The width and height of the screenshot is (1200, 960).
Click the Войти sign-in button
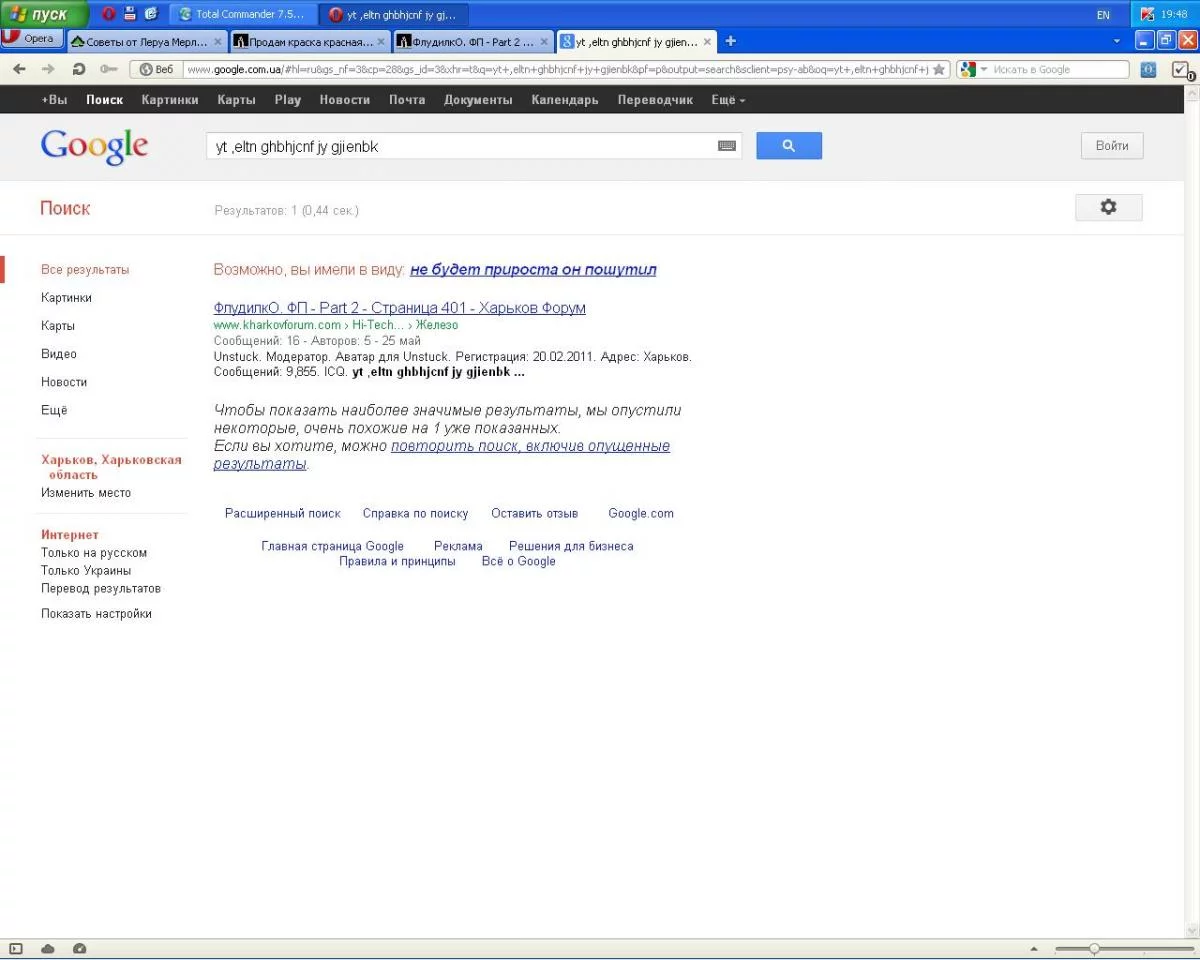(x=1112, y=146)
